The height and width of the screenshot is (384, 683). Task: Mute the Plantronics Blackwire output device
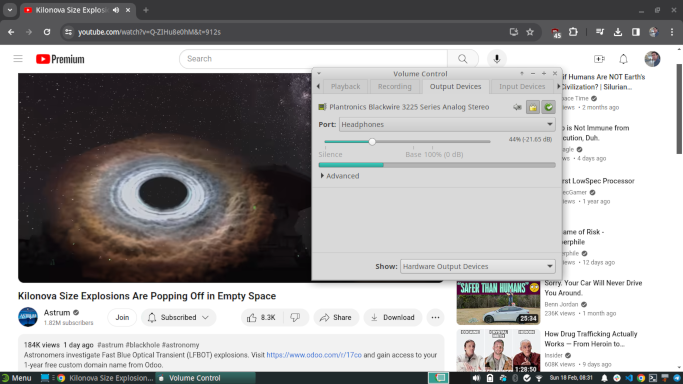pos(517,107)
